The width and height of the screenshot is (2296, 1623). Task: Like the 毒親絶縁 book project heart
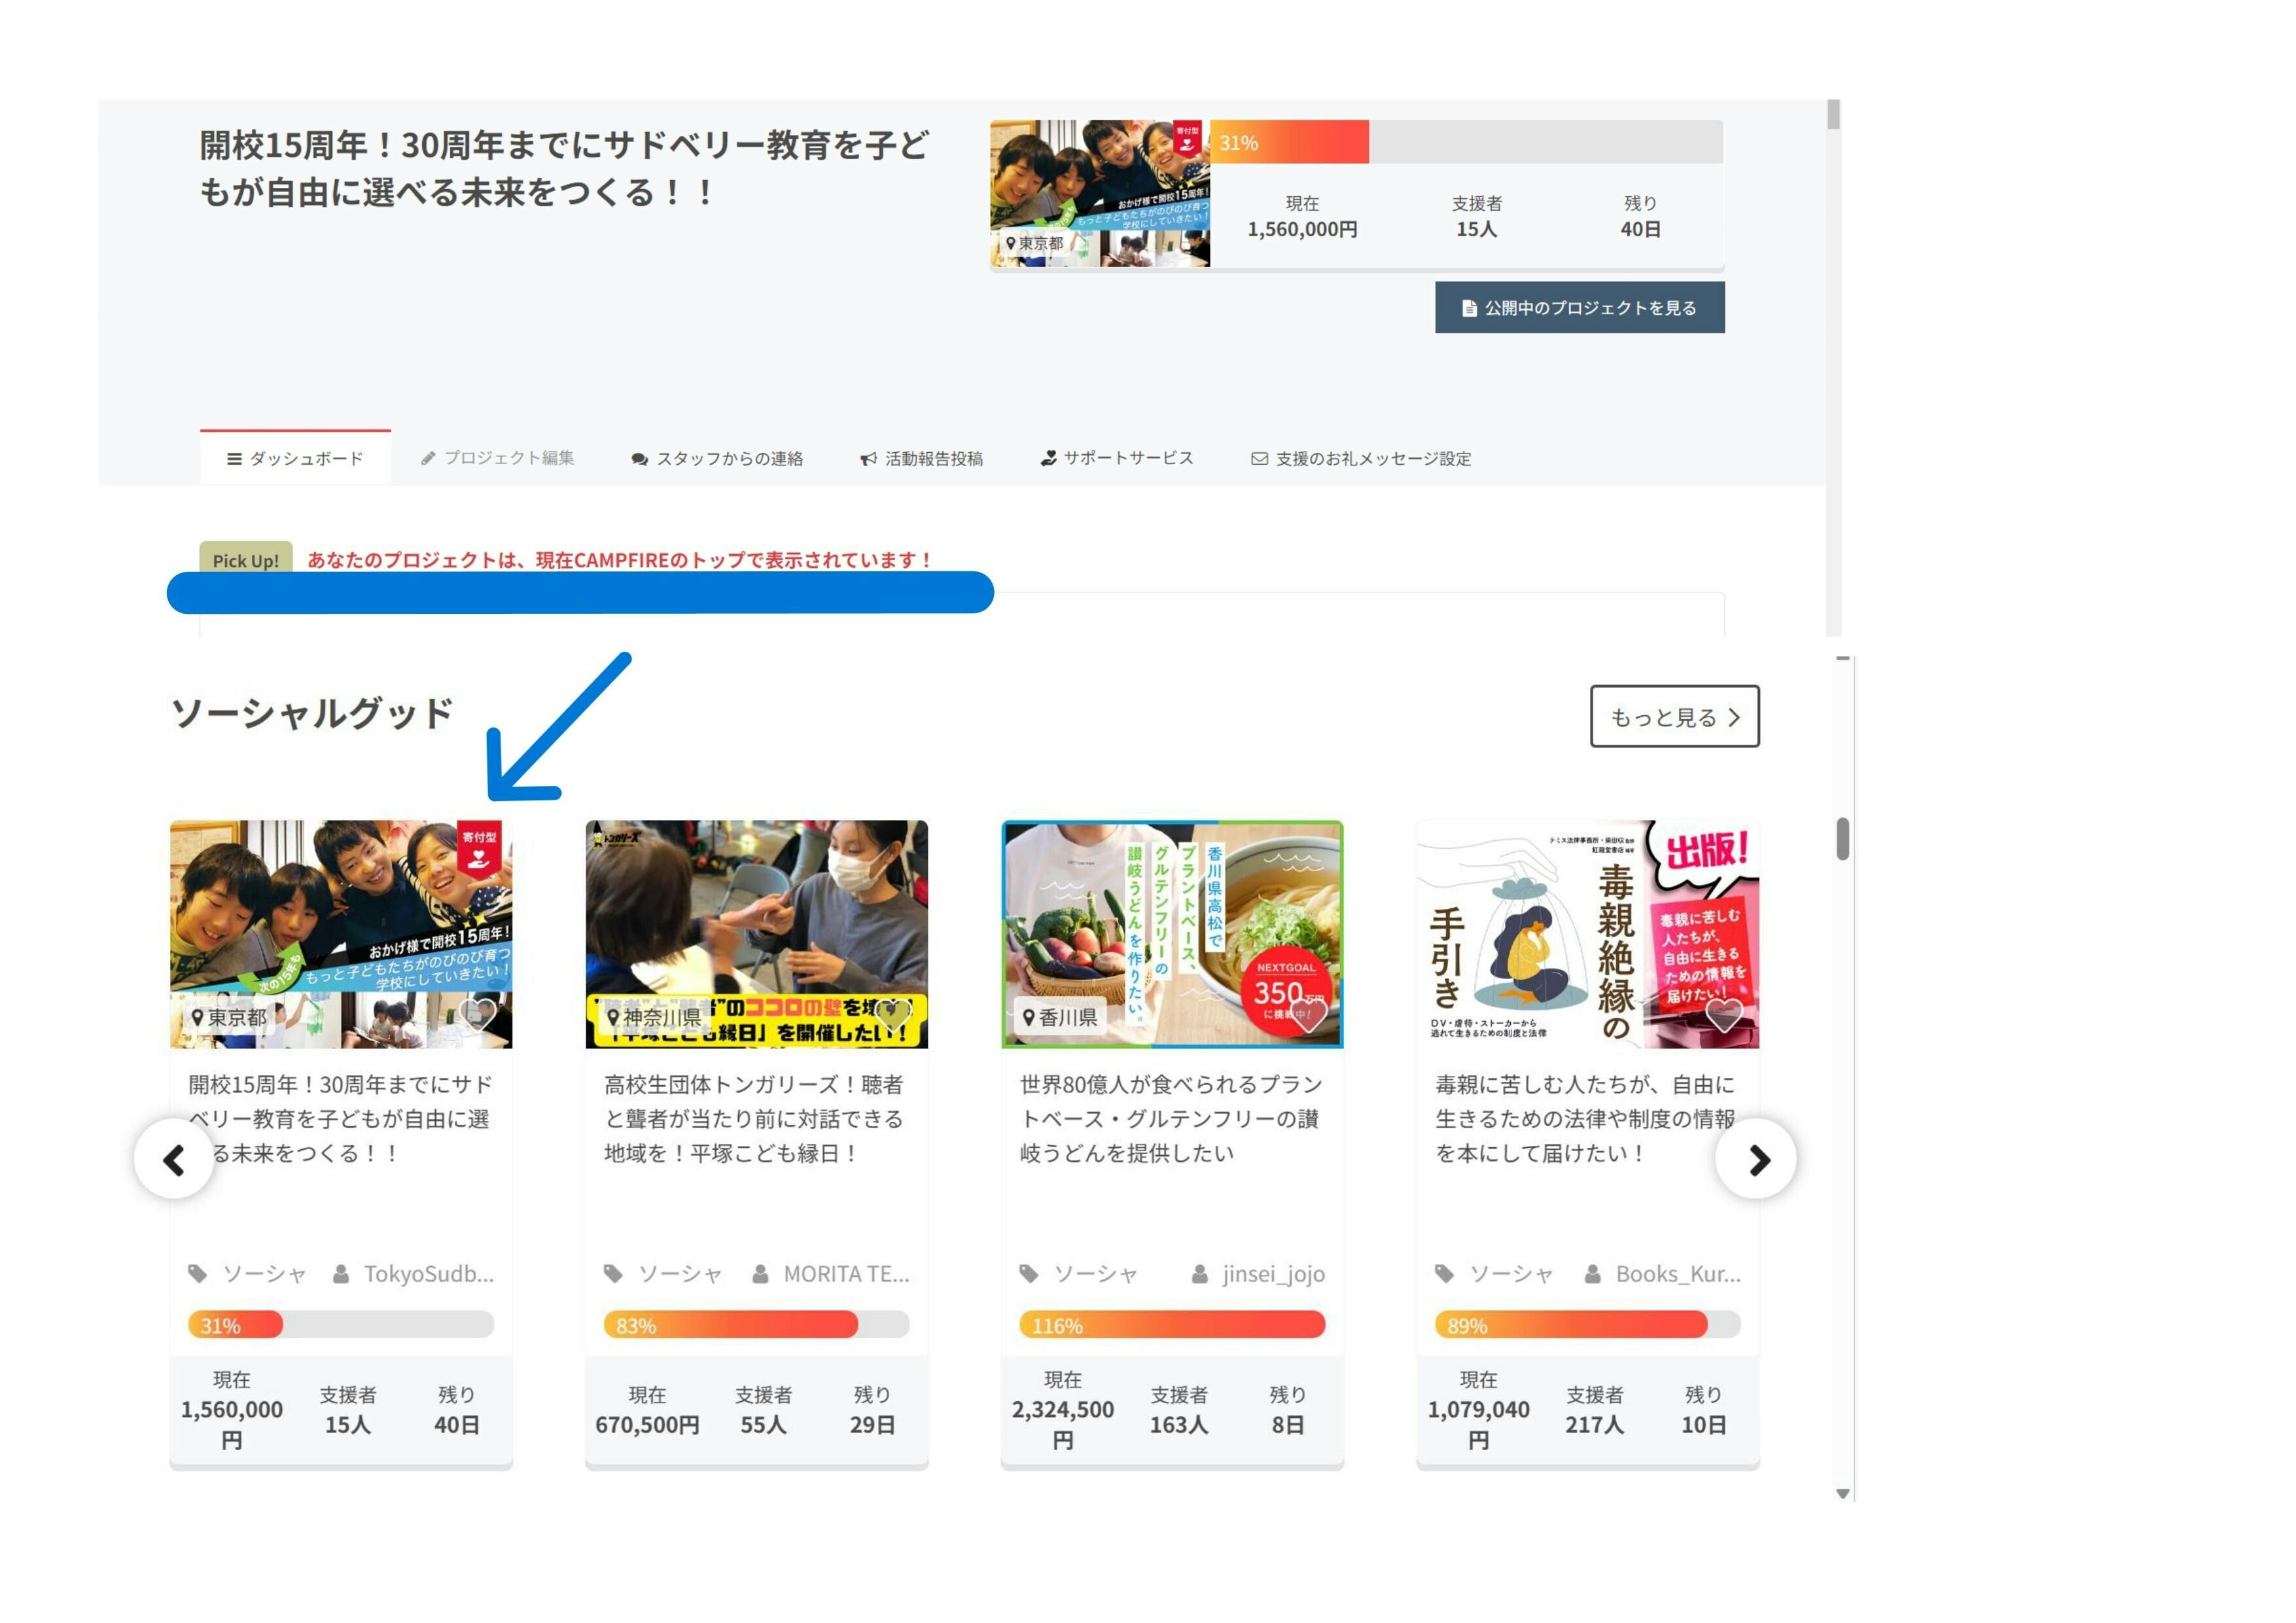pos(1724,1015)
